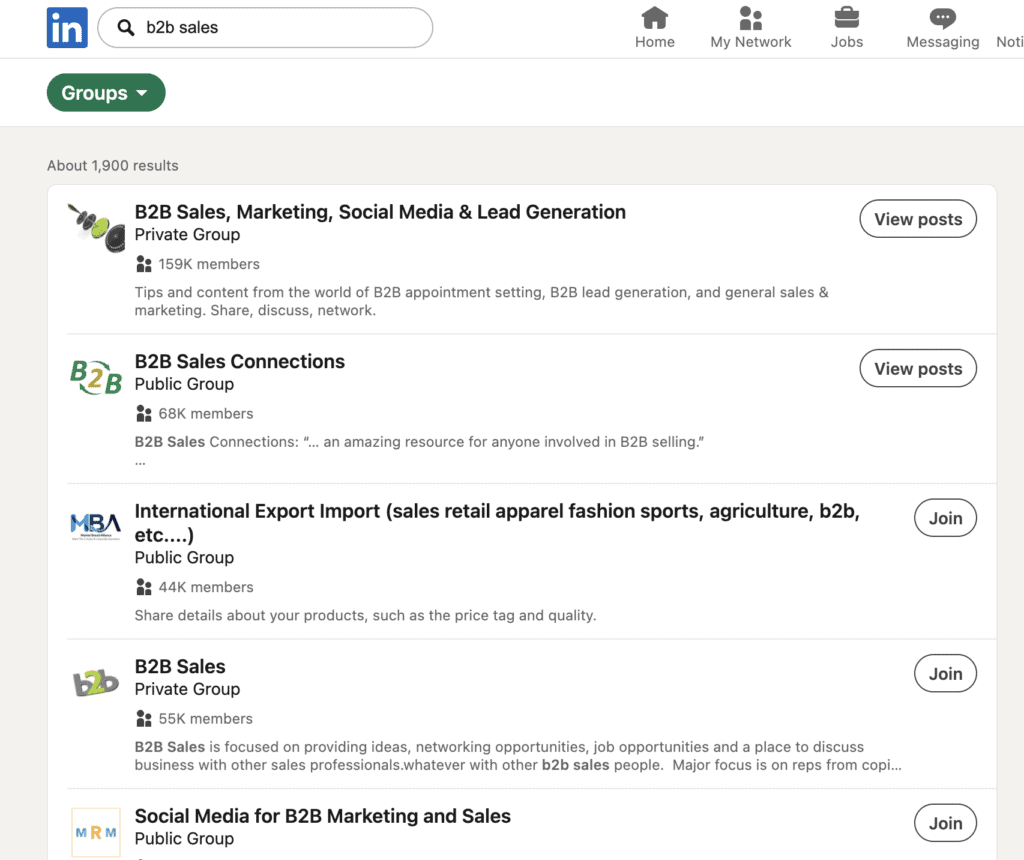Image resolution: width=1024 pixels, height=860 pixels.
Task: Open Jobs using the briefcase icon
Action: click(x=846, y=18)
